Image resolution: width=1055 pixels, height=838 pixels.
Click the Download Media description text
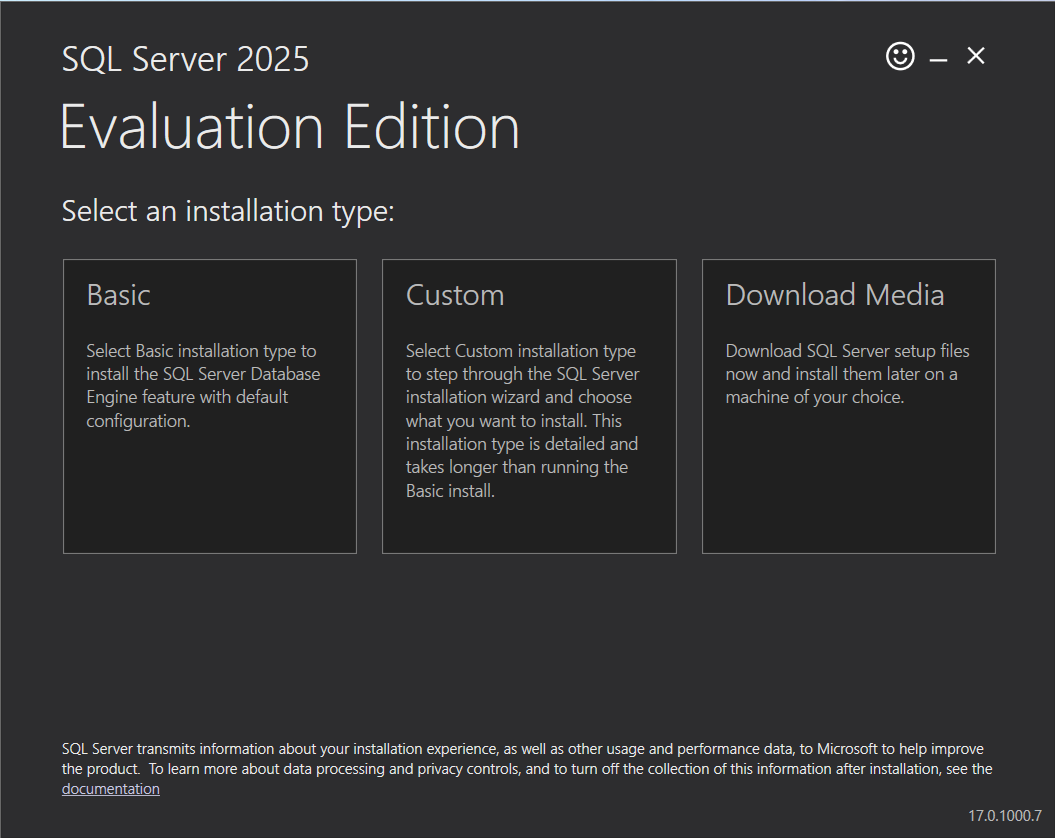[x=847, y=373]
